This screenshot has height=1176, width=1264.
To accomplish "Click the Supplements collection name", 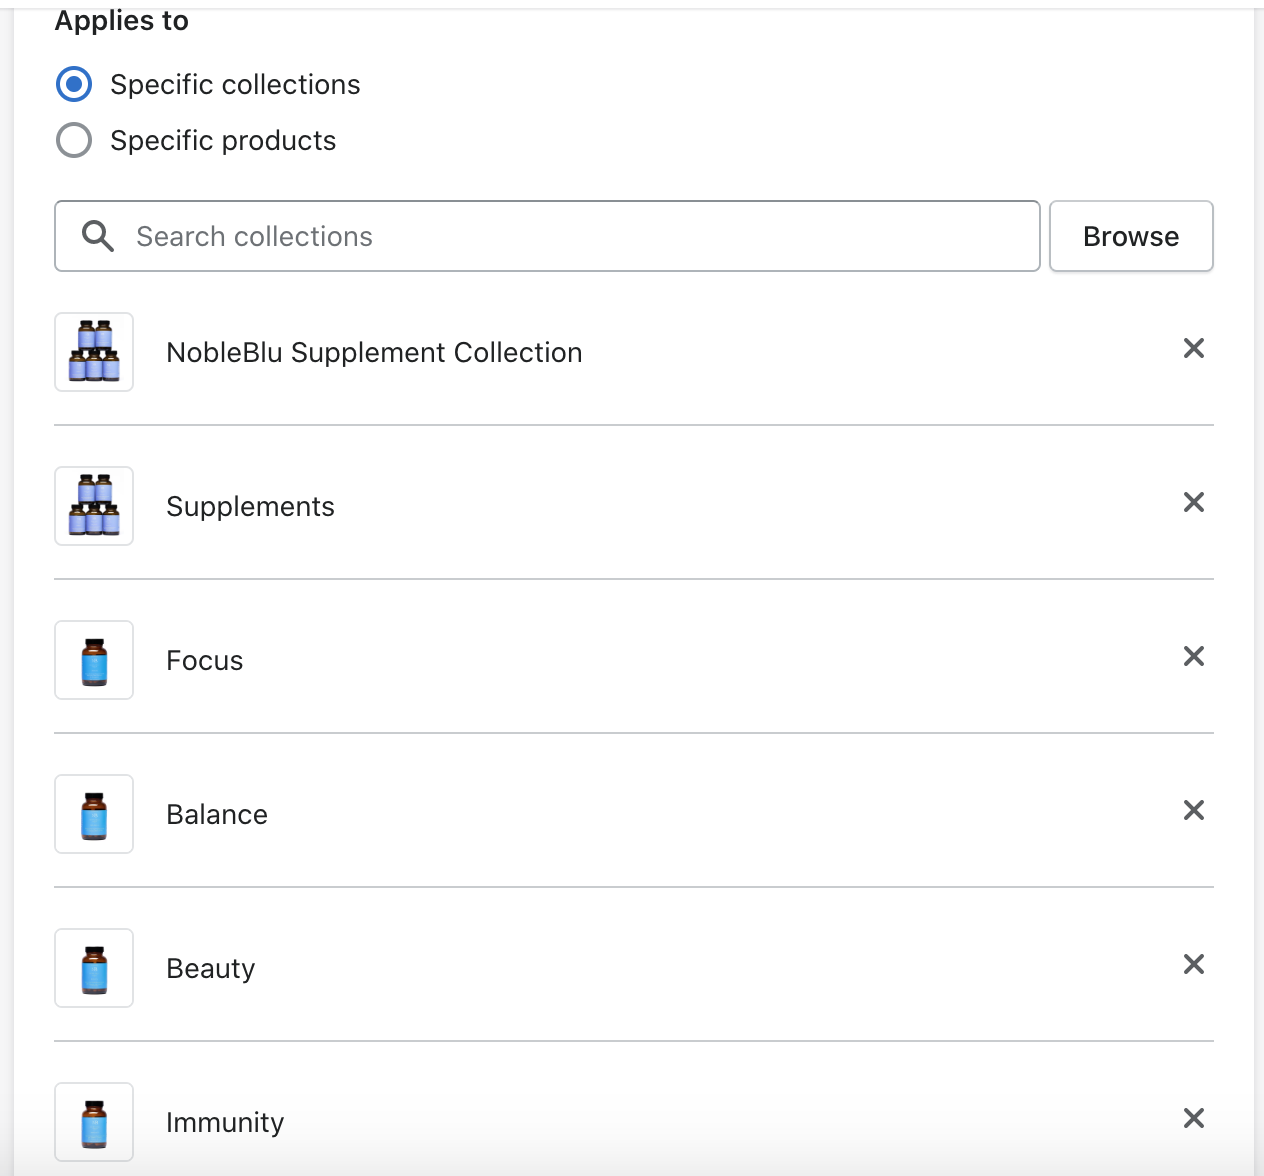I will pyautogui.click(x=250, y=507).
